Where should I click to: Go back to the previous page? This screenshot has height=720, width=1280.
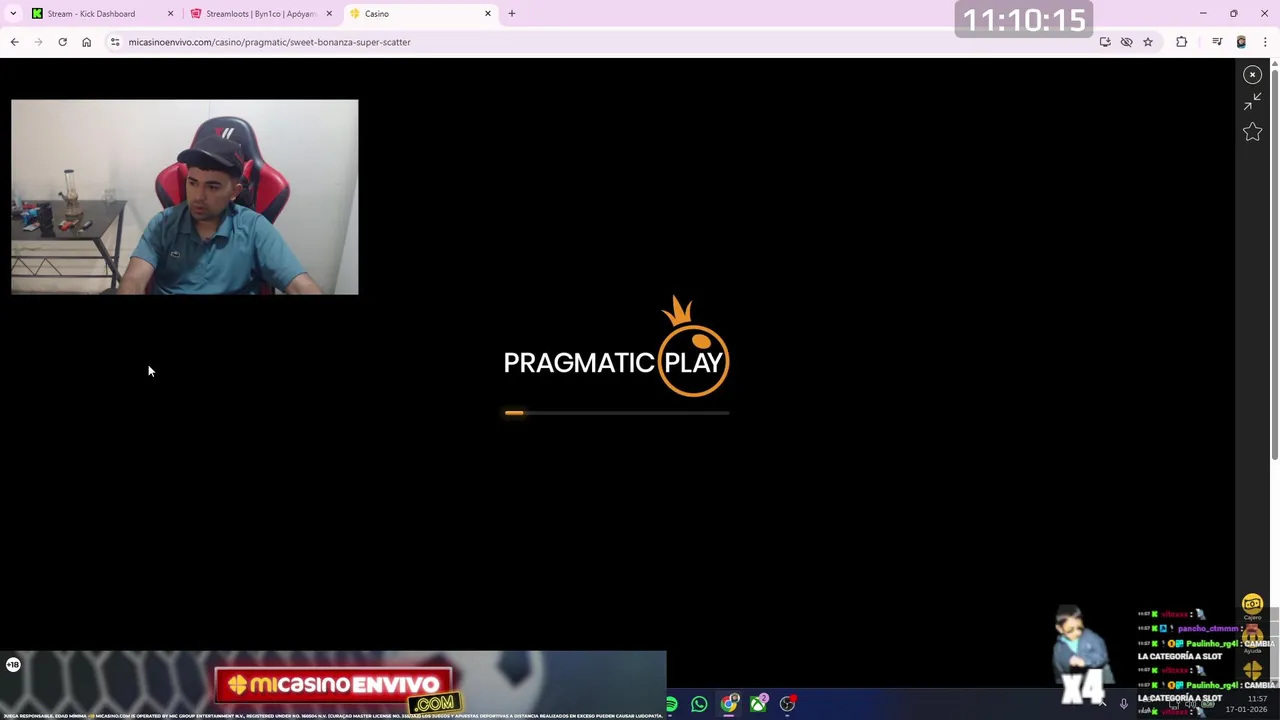(x=14, y=42)
